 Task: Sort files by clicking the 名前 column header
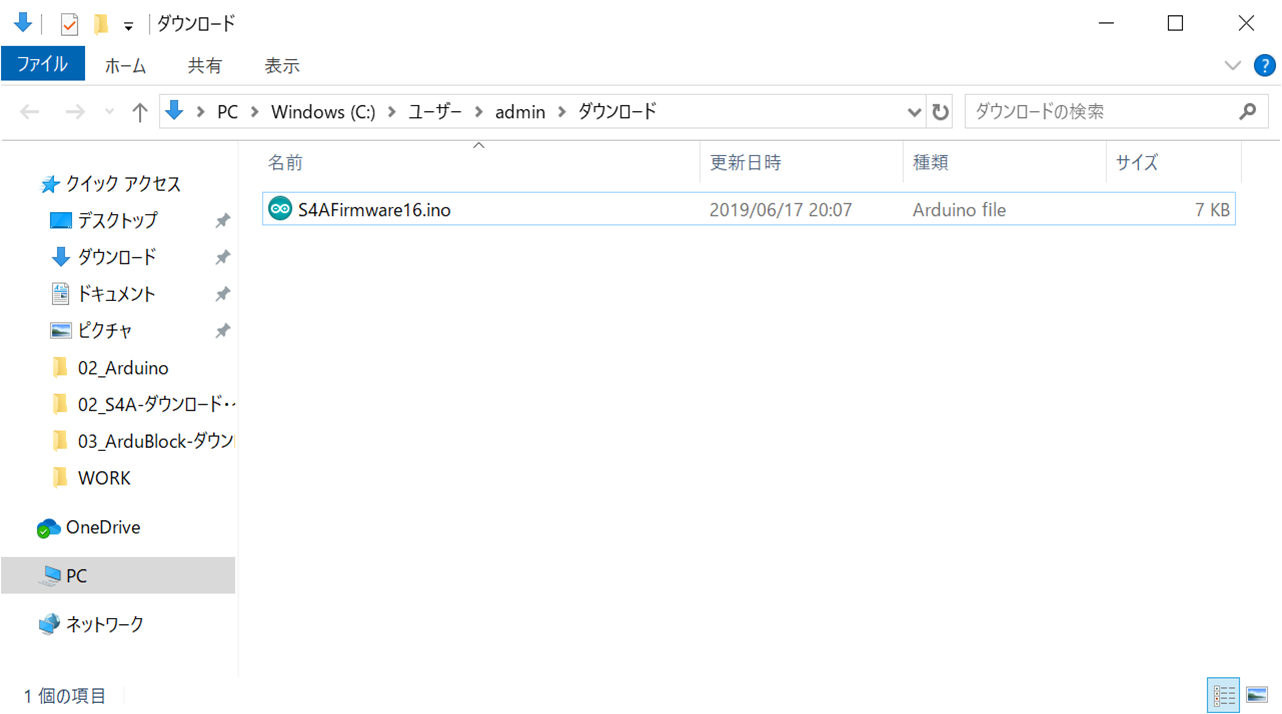tap(285, 161)
